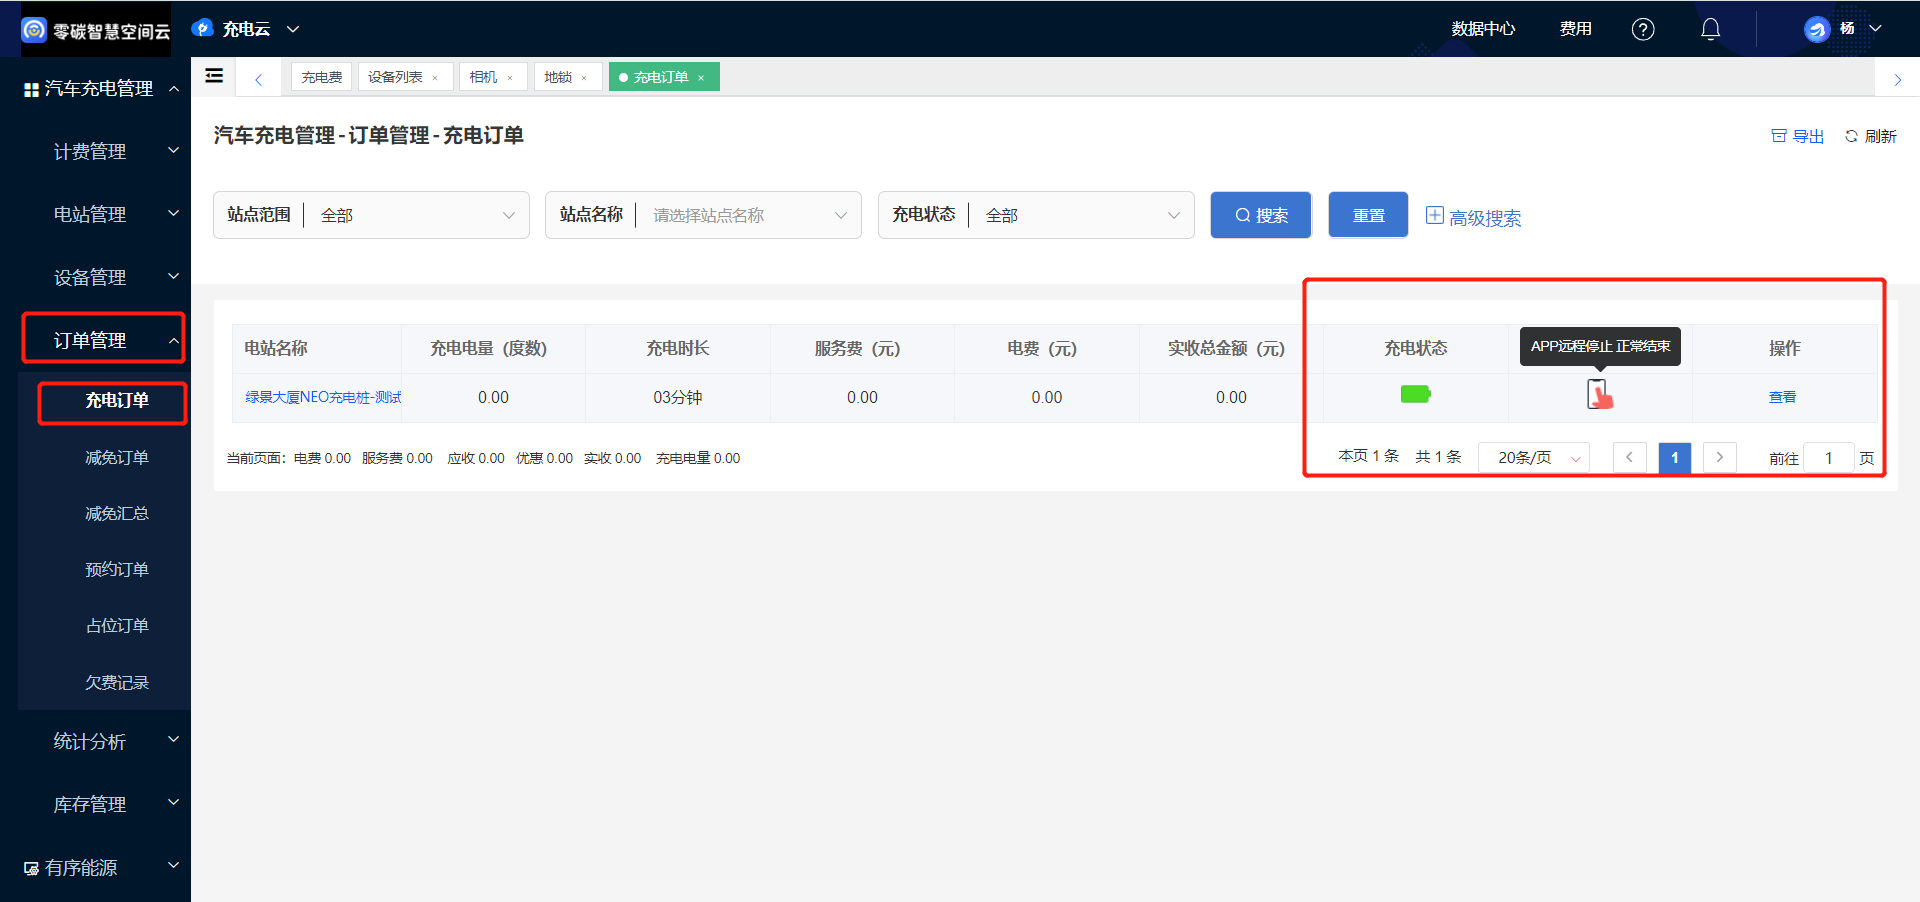Image resolution: width=1920 pixels, height=902 pixels.
Task: Click the green battery charging status icon
Action: [x=1415, y=394]
